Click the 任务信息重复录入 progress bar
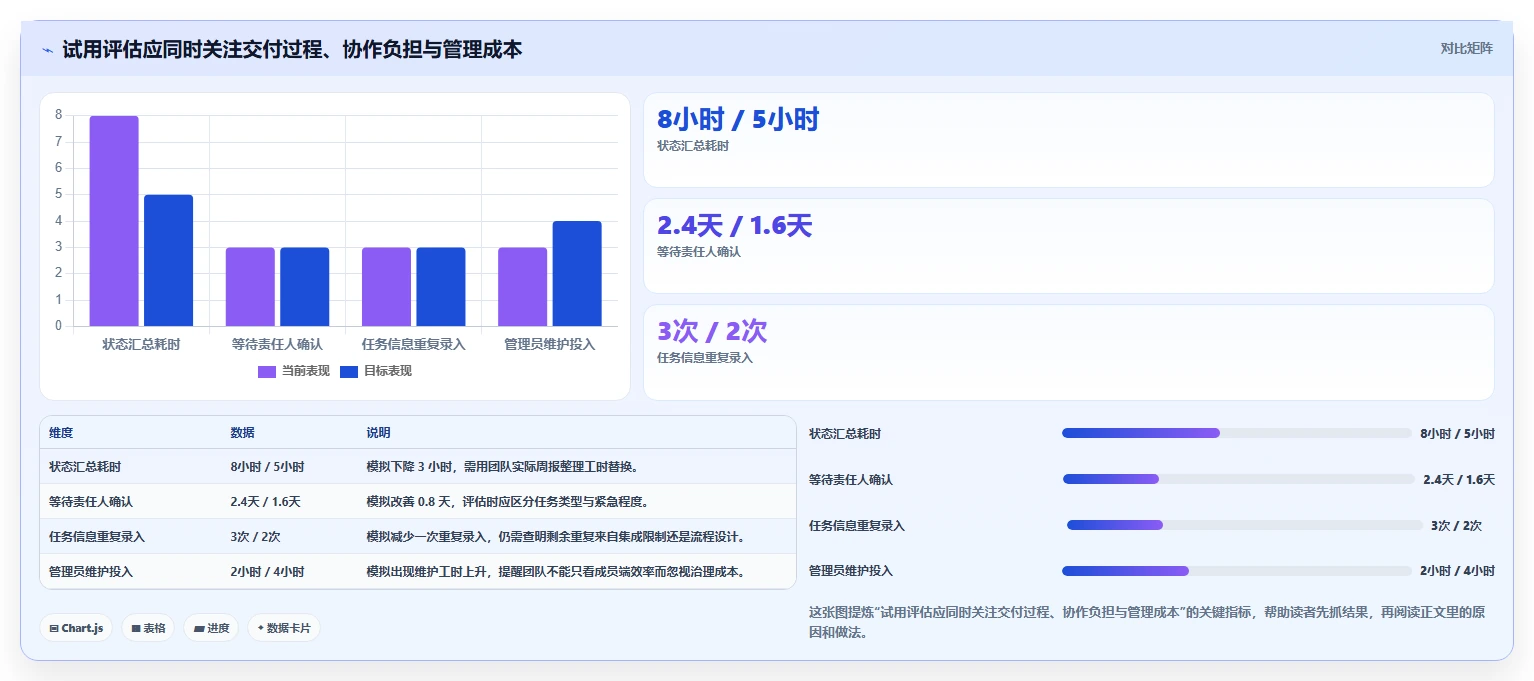The height and width of the screenshot is (681, 1534). pyautogui.click(x=1245, y=525)
